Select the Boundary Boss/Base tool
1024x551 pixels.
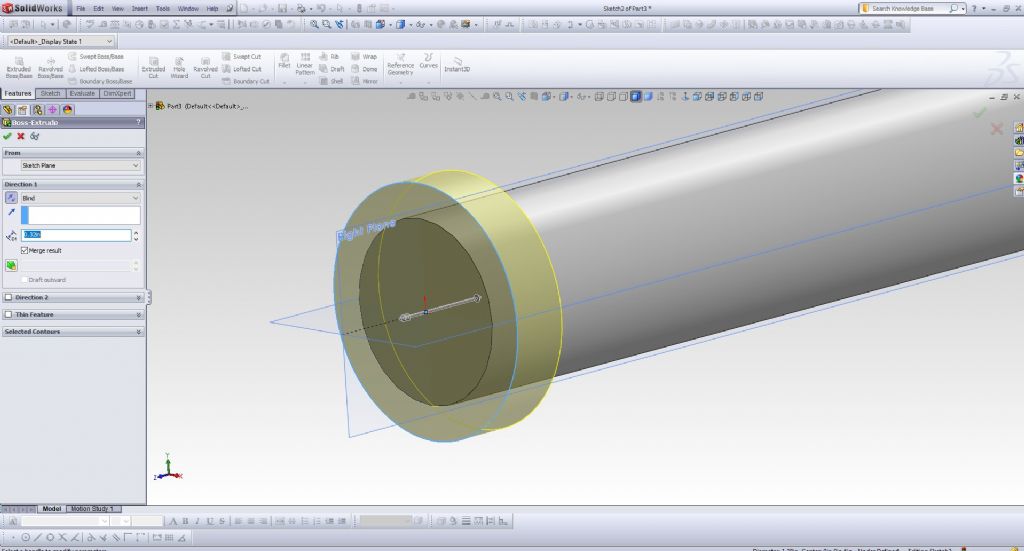click(x=100, y=82)
